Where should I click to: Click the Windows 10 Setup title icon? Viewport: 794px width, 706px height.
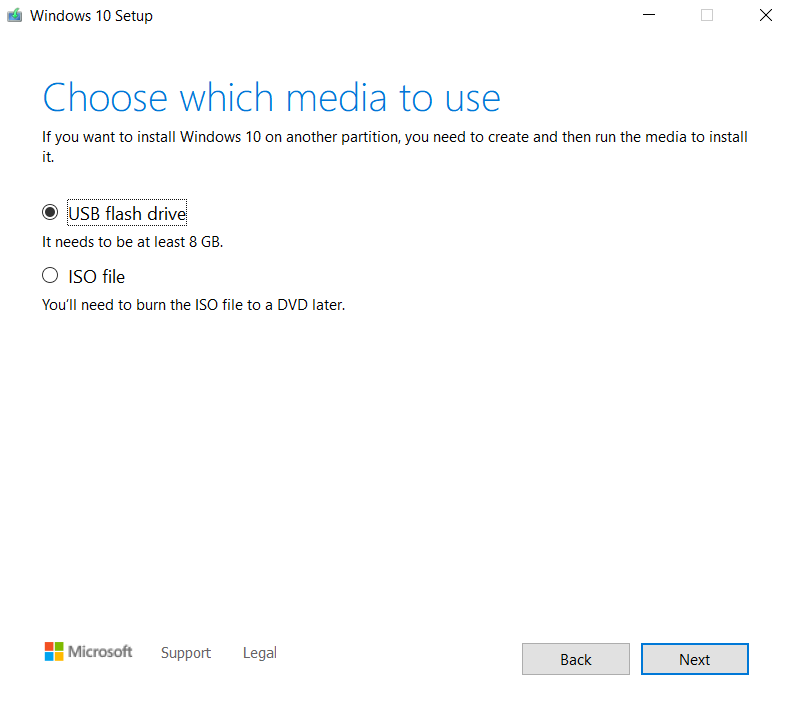tap(15, 15)
